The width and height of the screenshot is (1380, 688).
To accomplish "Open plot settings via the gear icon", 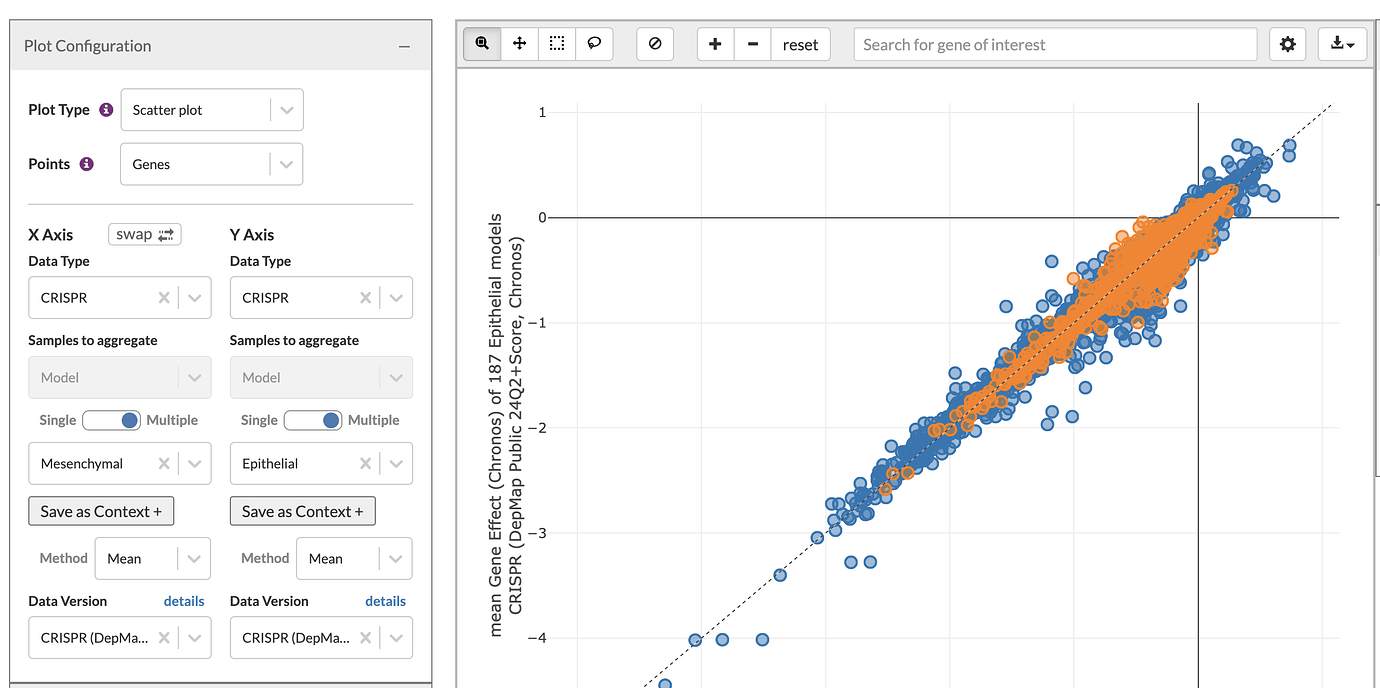I will pyautogui.click(x=1287, y=43).
